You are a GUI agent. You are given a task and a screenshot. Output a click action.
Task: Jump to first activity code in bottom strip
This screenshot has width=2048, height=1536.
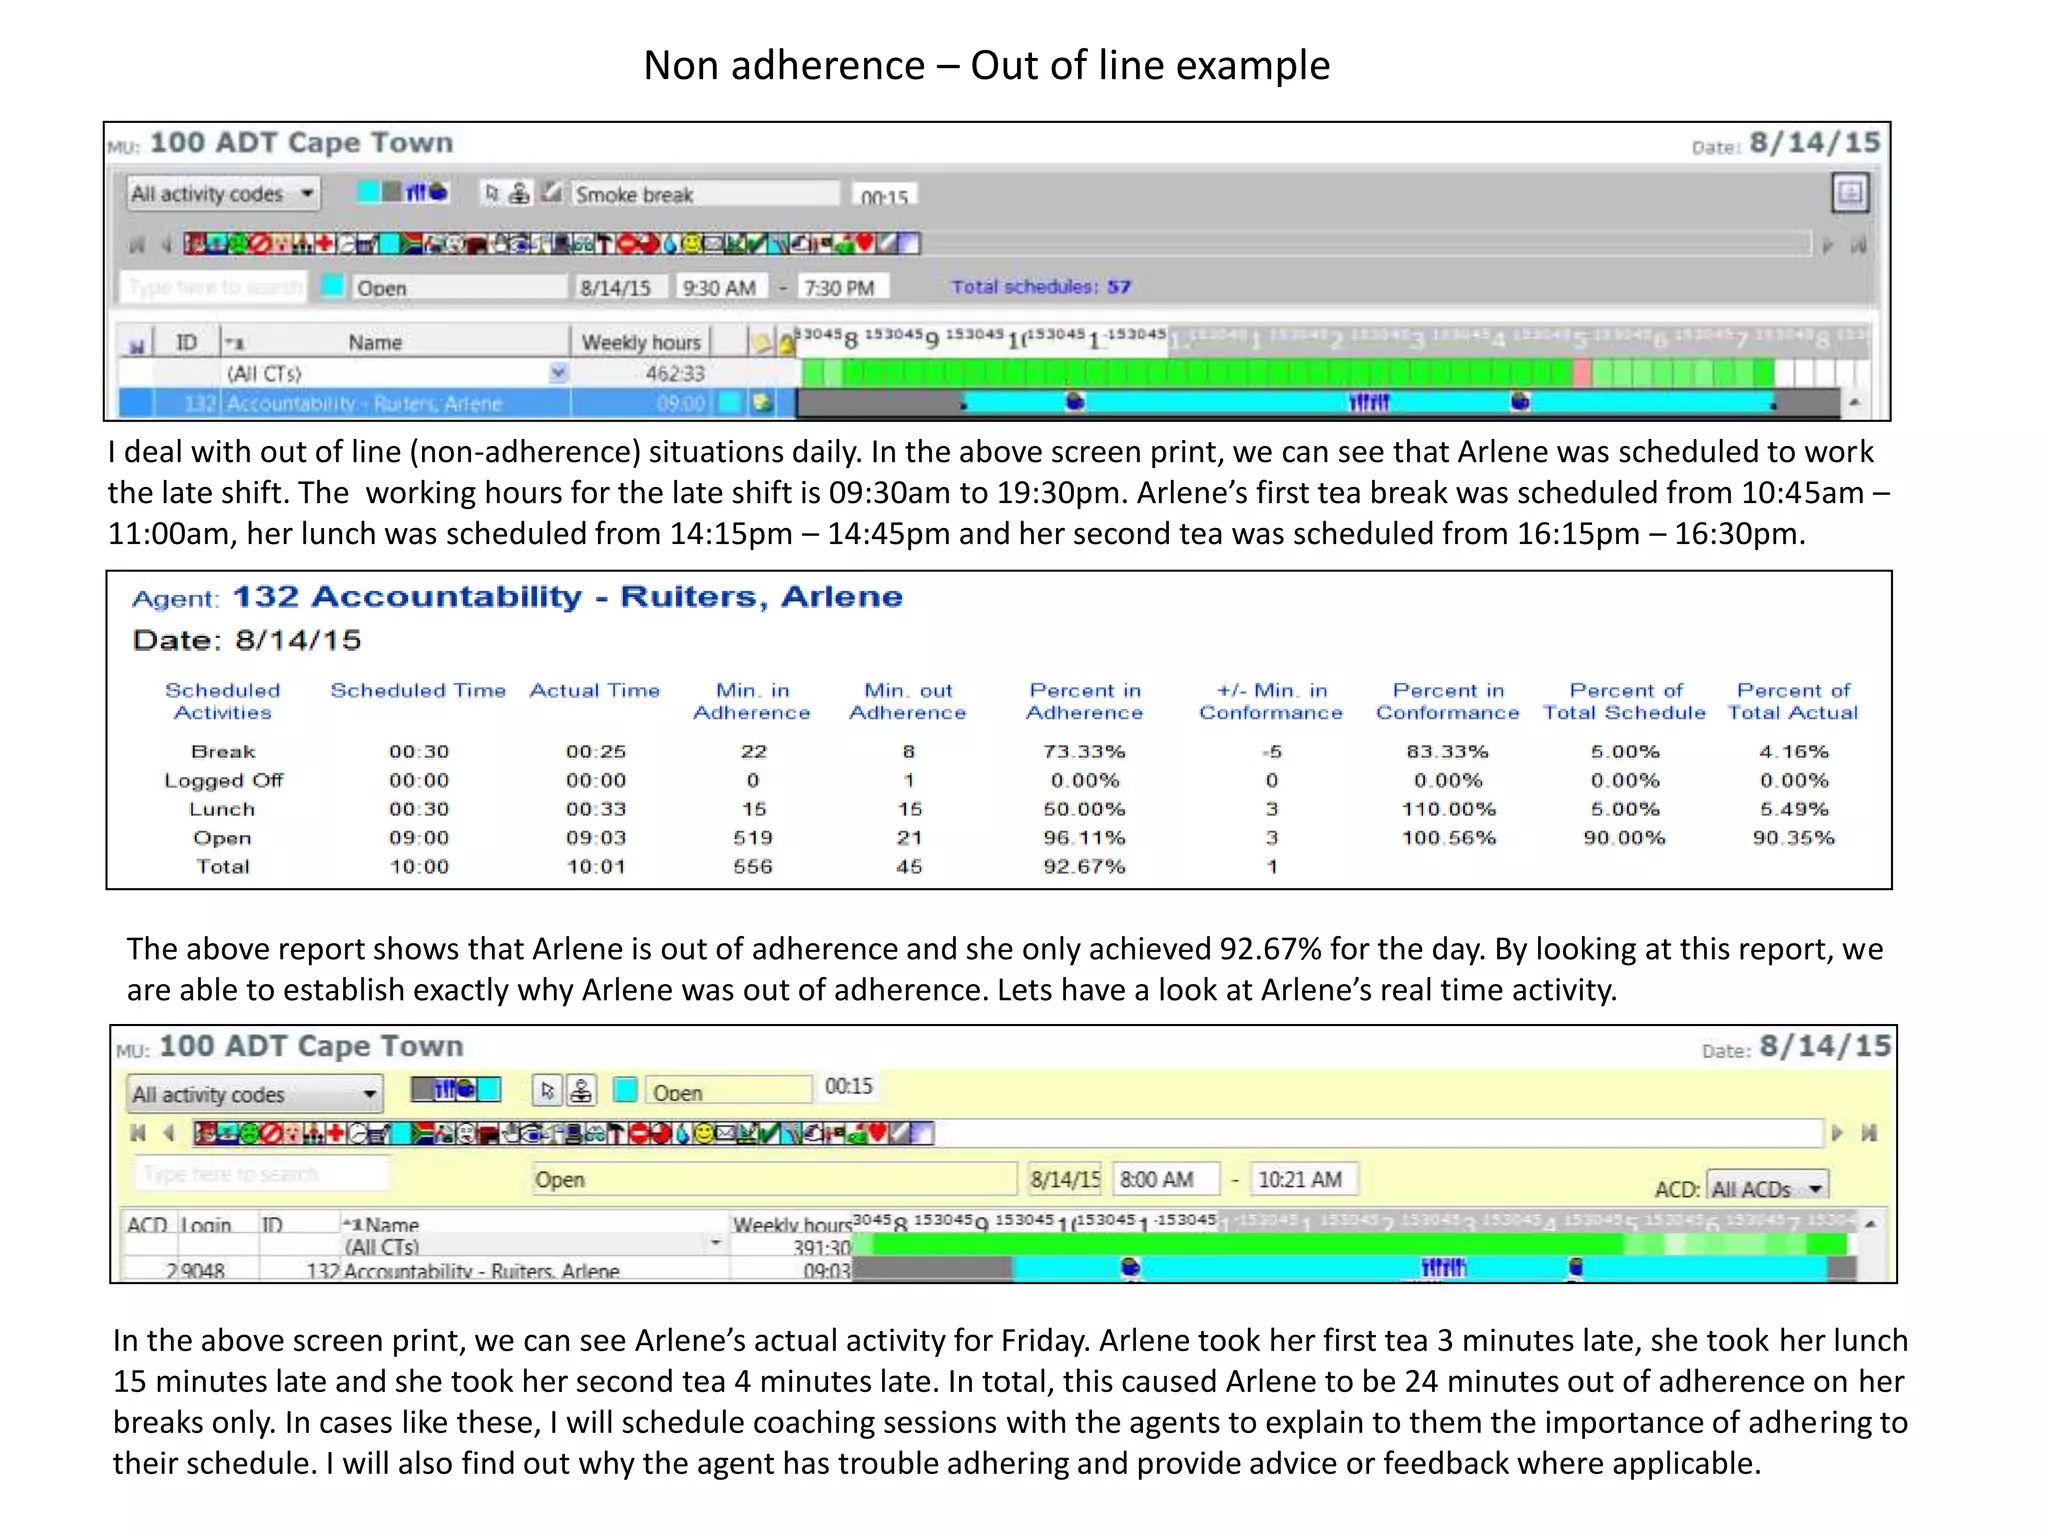[x=139, y=1133]
